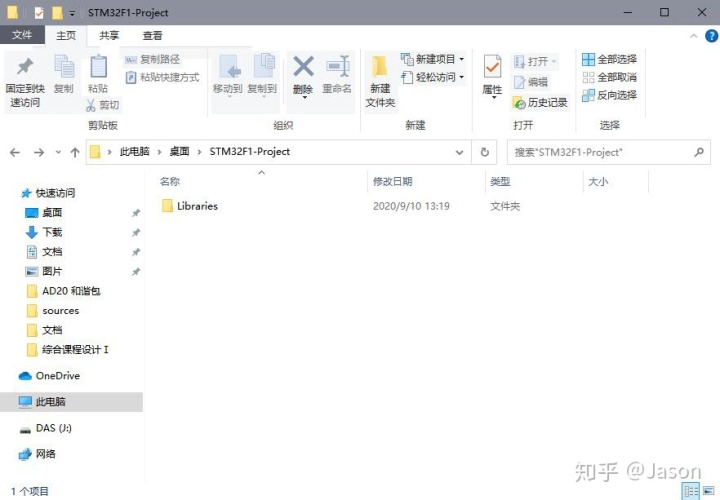Switch to the Share (共享) tab
720x500 pixels.
(x=109, y=35)
